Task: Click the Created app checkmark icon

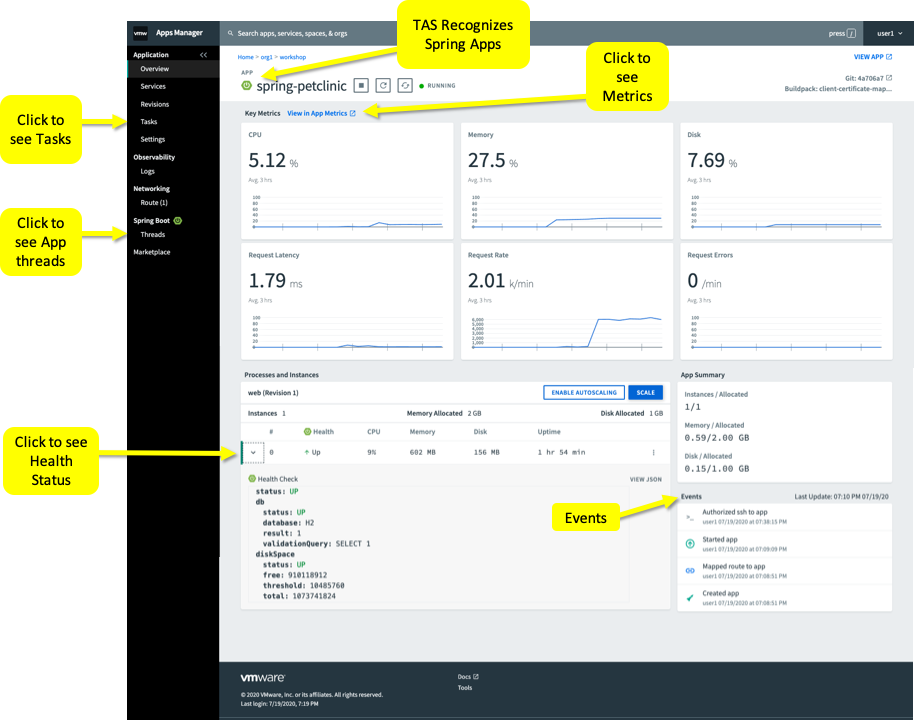Action: click(690, 598)
